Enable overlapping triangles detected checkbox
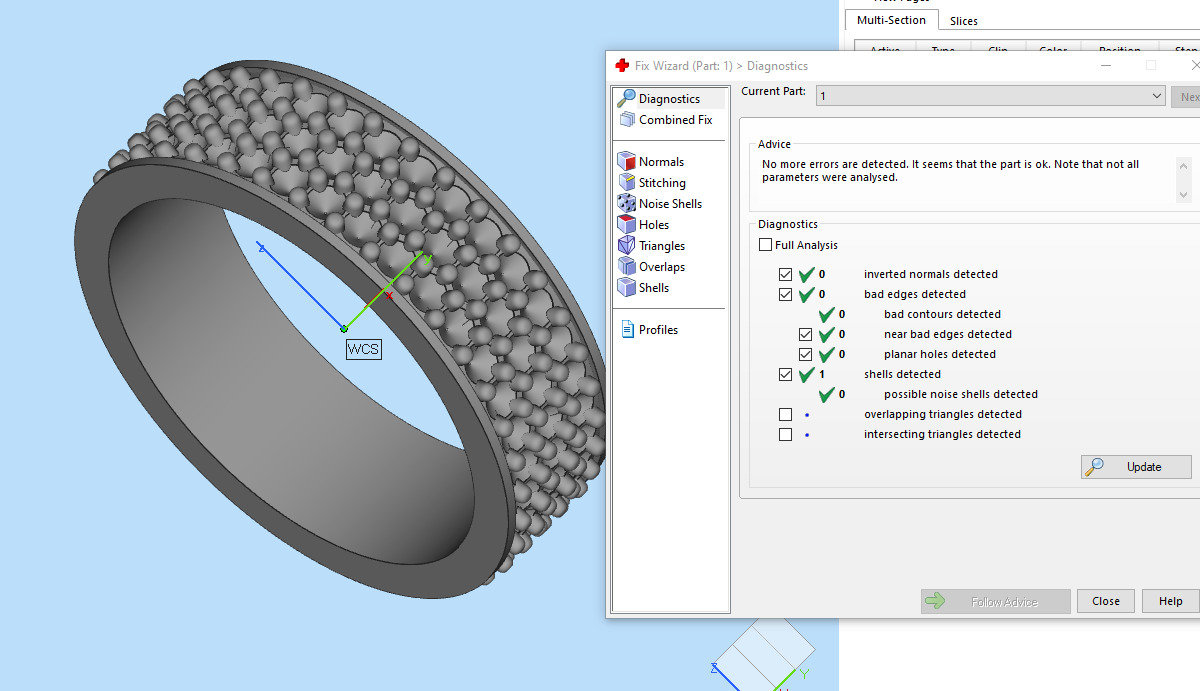Viewport: 1200px width, 691px height. [785, 414]
